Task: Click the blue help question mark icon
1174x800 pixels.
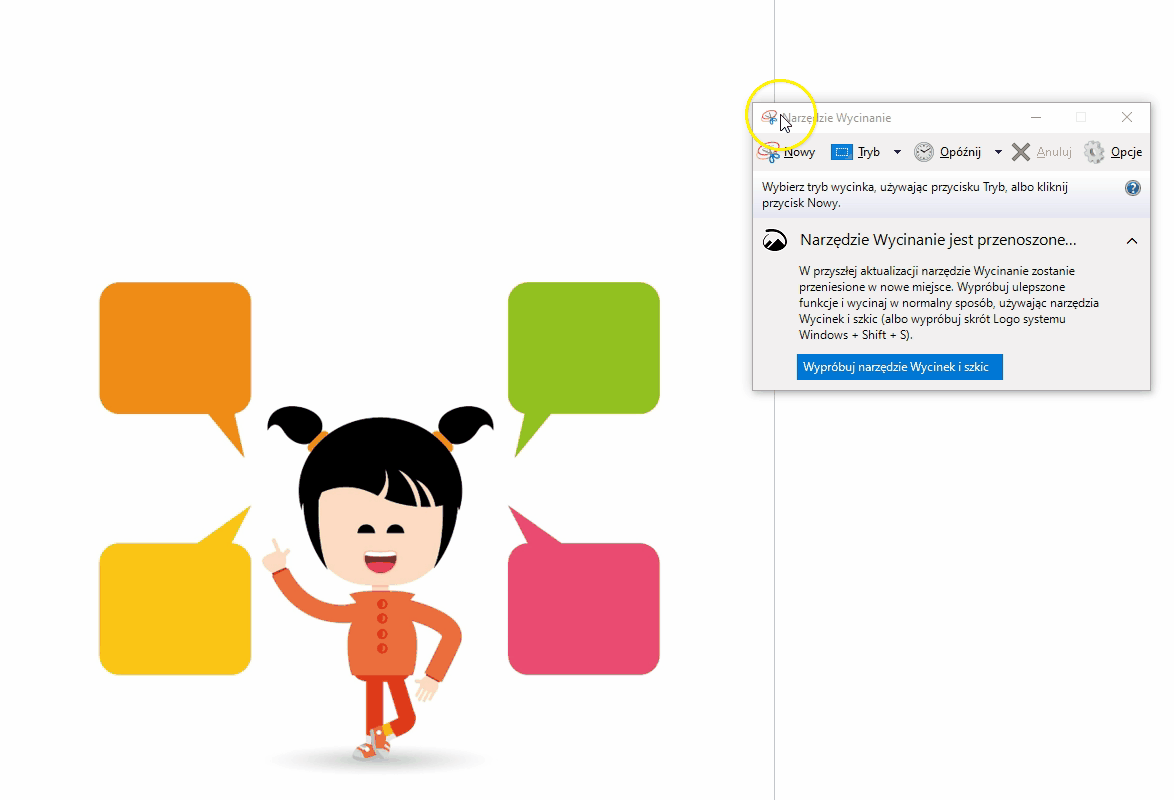Action: 1133,188
